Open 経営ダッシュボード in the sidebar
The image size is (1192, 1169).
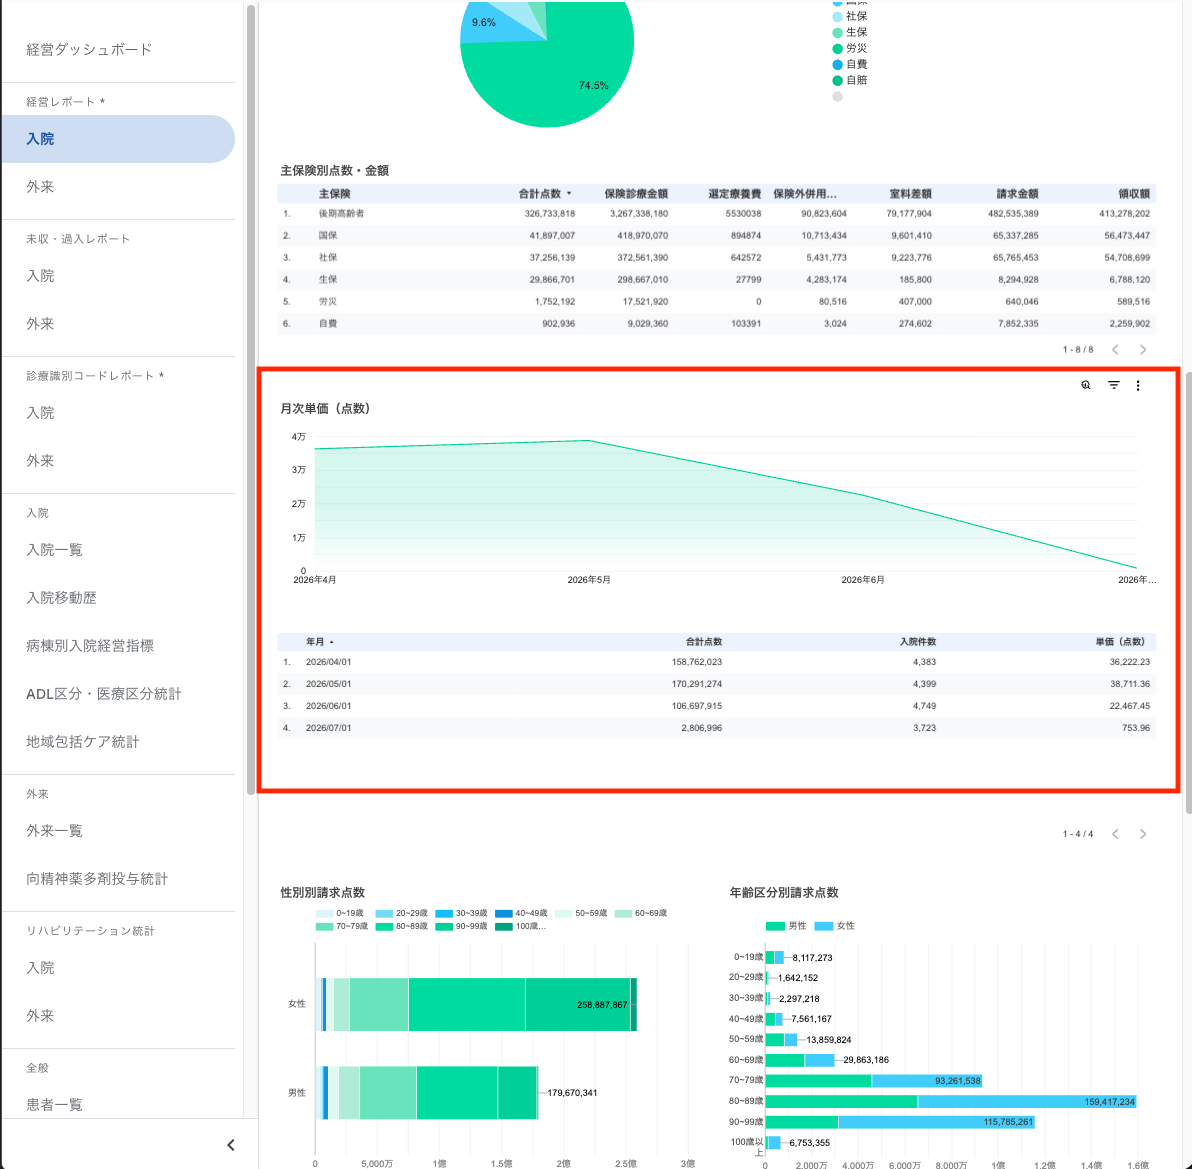(x=89, y=49)
